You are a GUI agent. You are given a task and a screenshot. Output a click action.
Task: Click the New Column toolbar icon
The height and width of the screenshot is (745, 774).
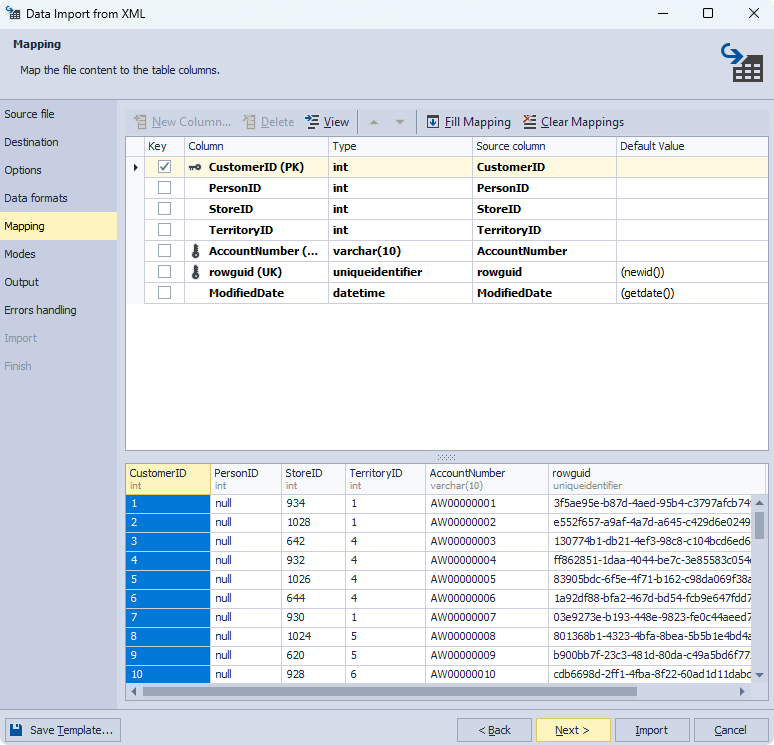click(x=140, y=122)
